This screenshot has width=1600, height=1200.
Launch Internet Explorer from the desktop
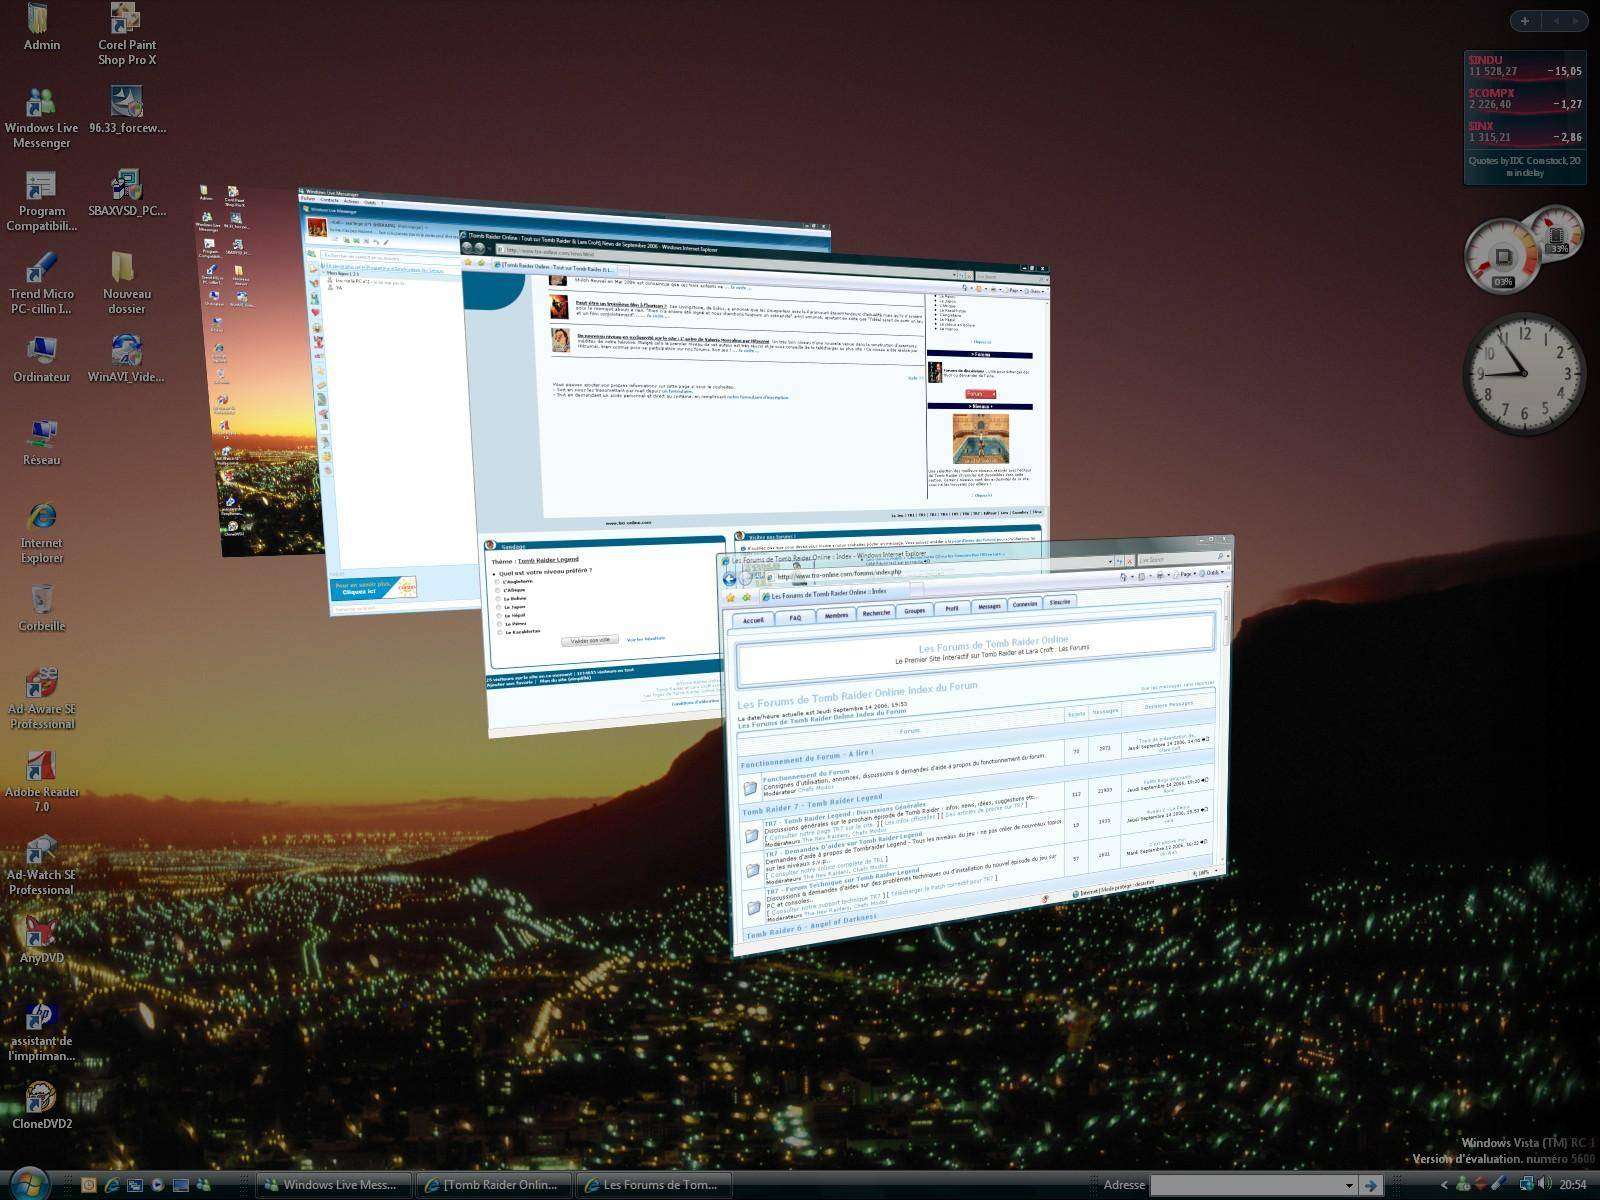tap(41, 533)
